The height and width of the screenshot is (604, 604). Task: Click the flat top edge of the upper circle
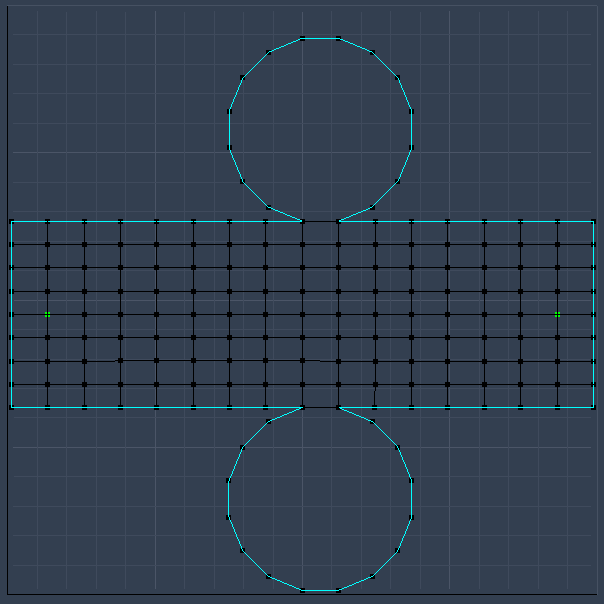320,39
